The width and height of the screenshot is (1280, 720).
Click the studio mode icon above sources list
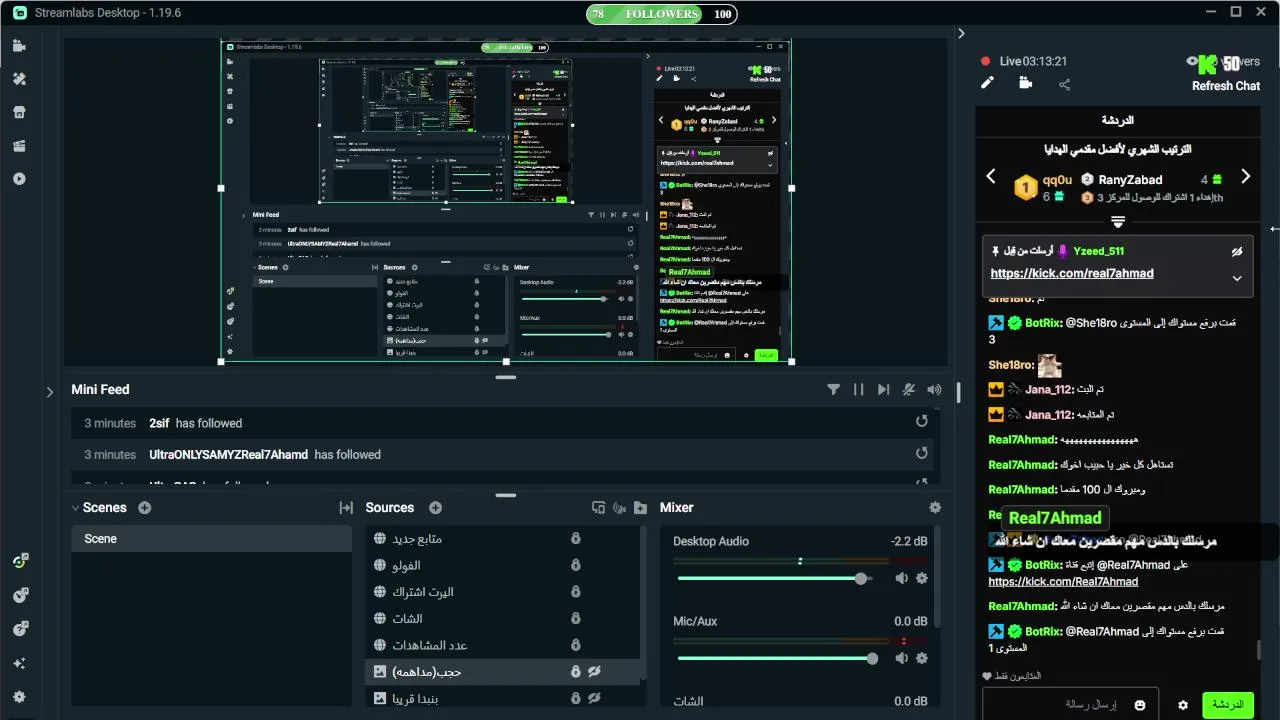pyautogui.click(x=598, y=508)
